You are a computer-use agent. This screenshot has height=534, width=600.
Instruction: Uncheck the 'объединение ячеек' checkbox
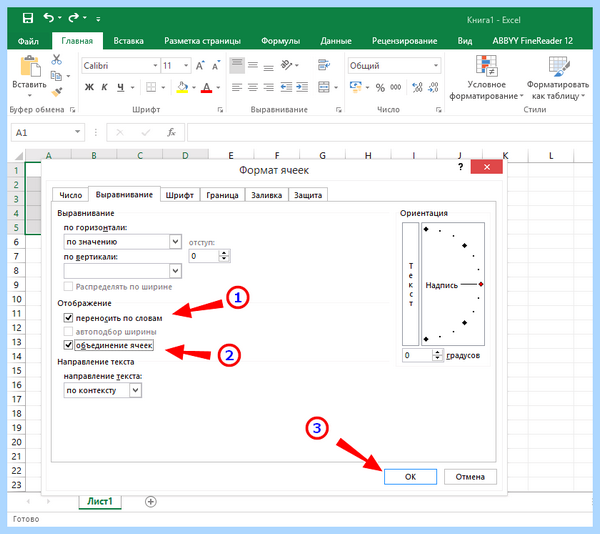68,345
